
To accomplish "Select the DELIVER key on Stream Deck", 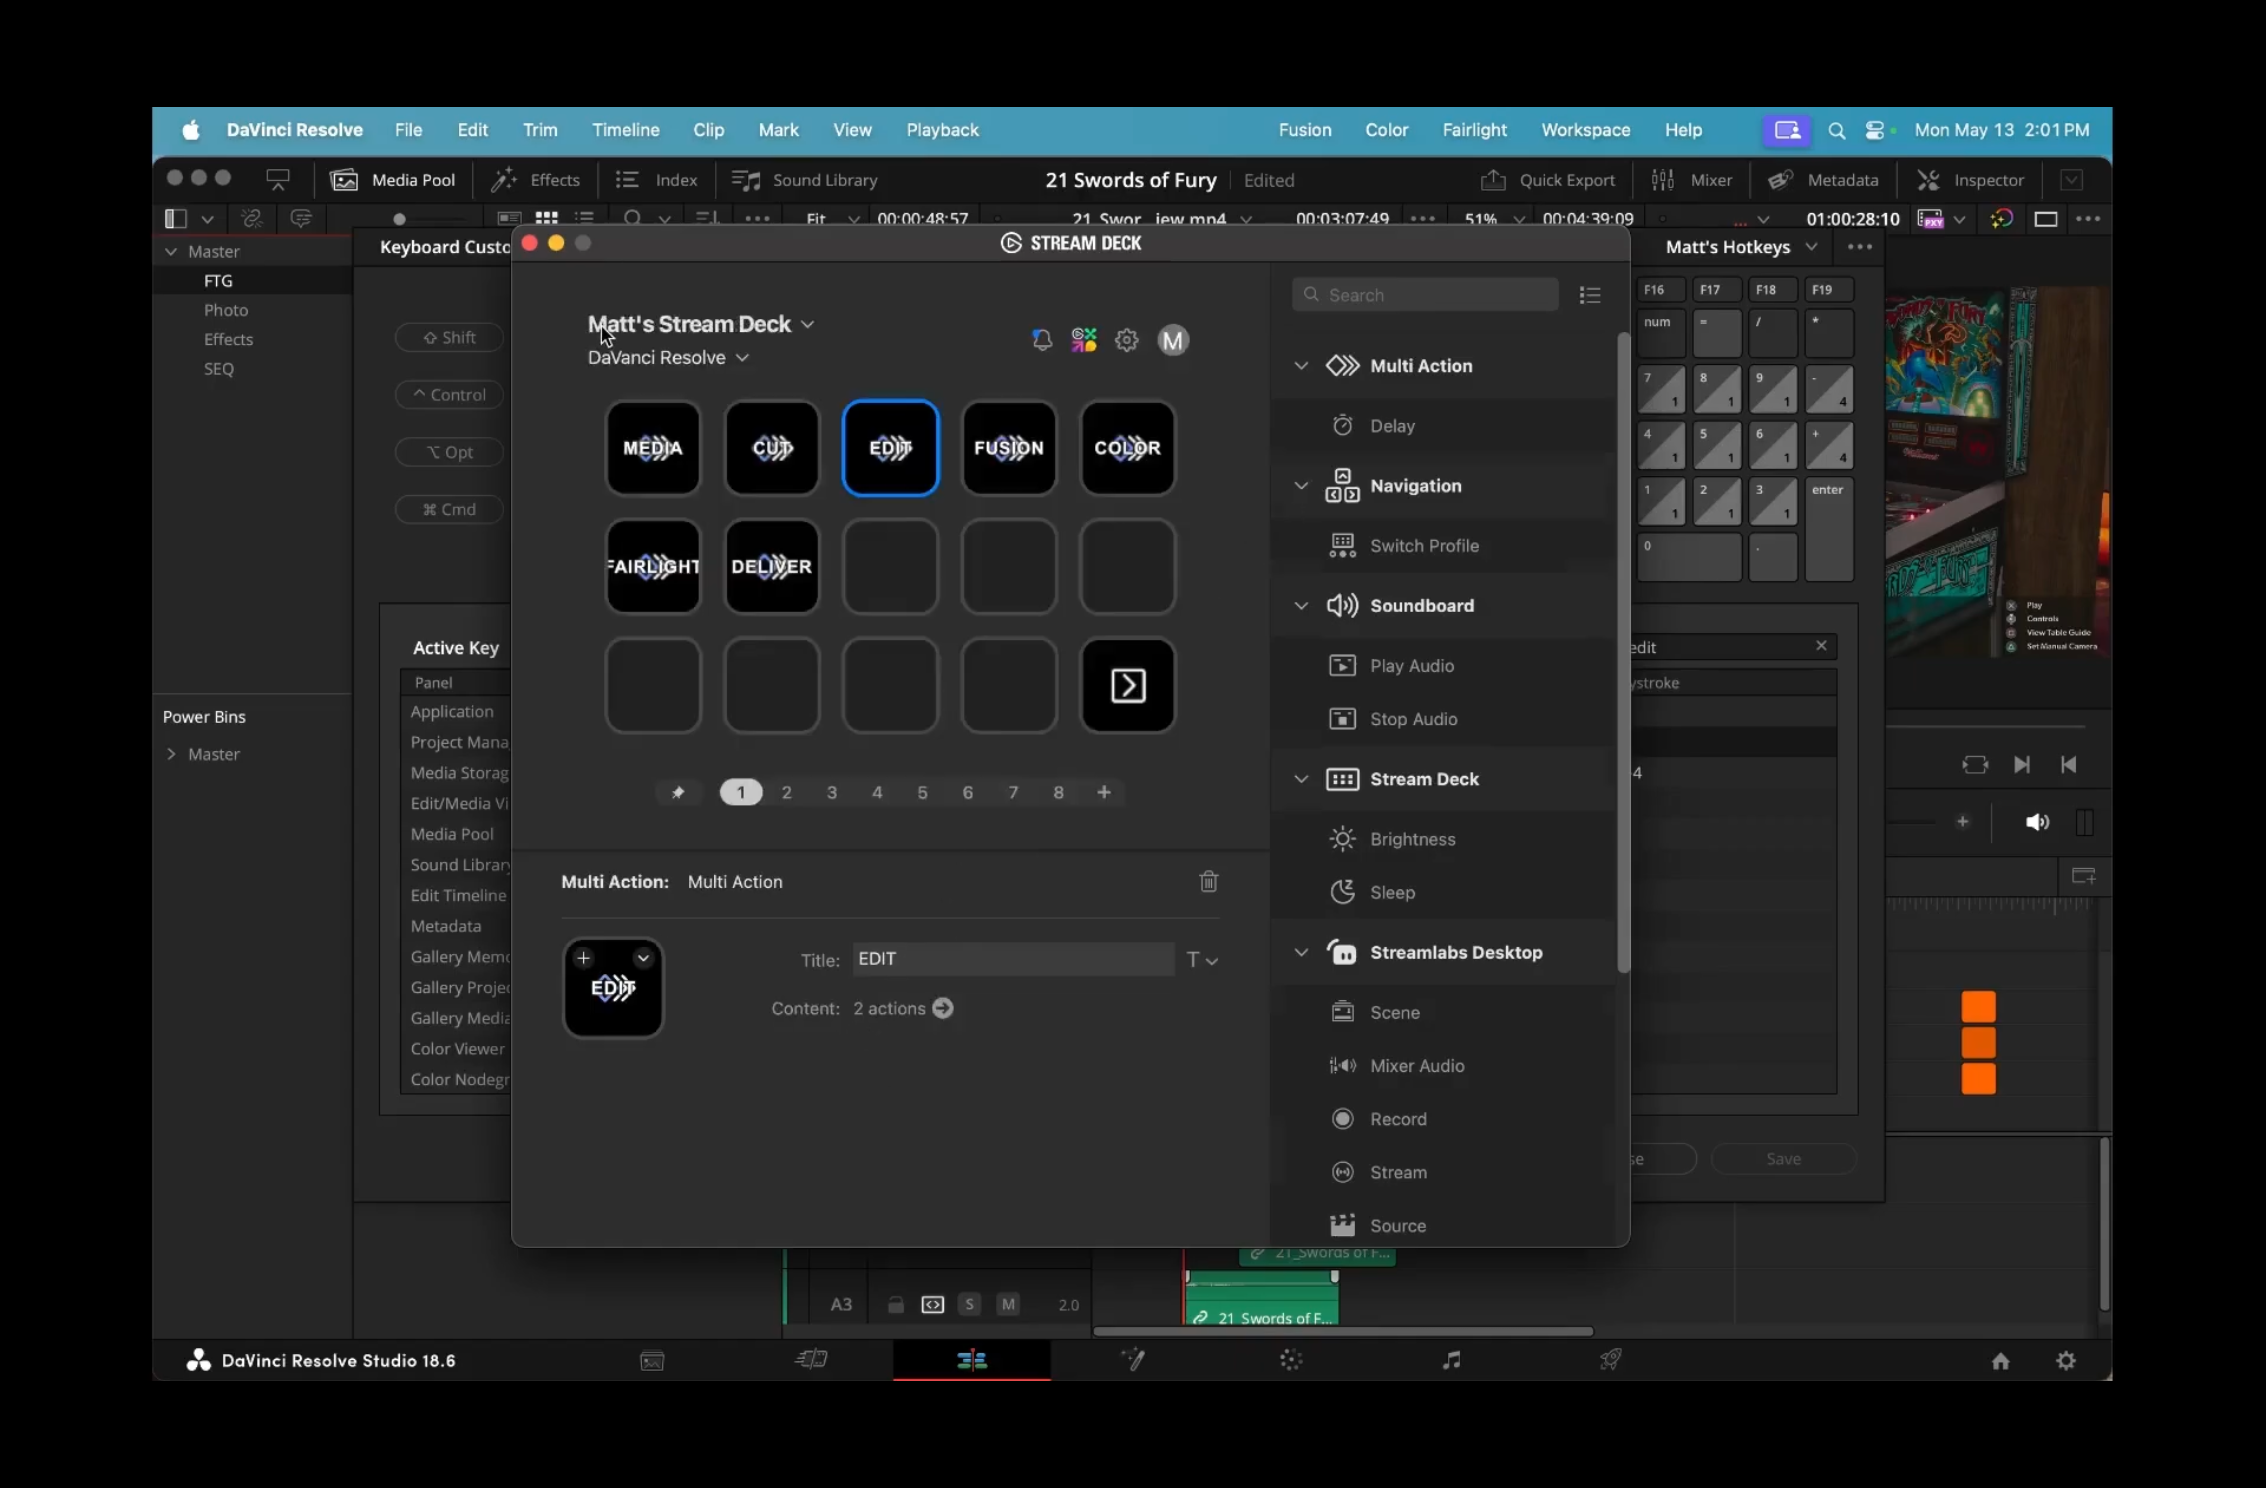I will coord(772,566).
